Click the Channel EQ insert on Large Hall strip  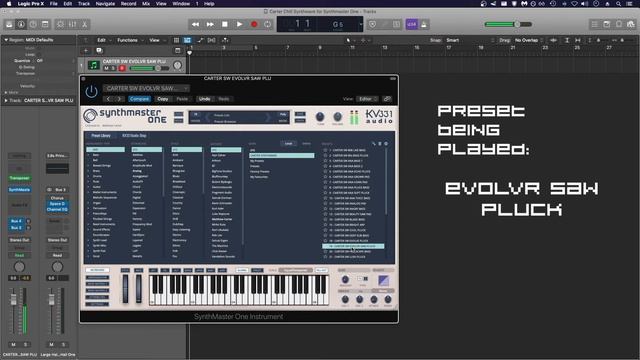click(x=57, y=209)
